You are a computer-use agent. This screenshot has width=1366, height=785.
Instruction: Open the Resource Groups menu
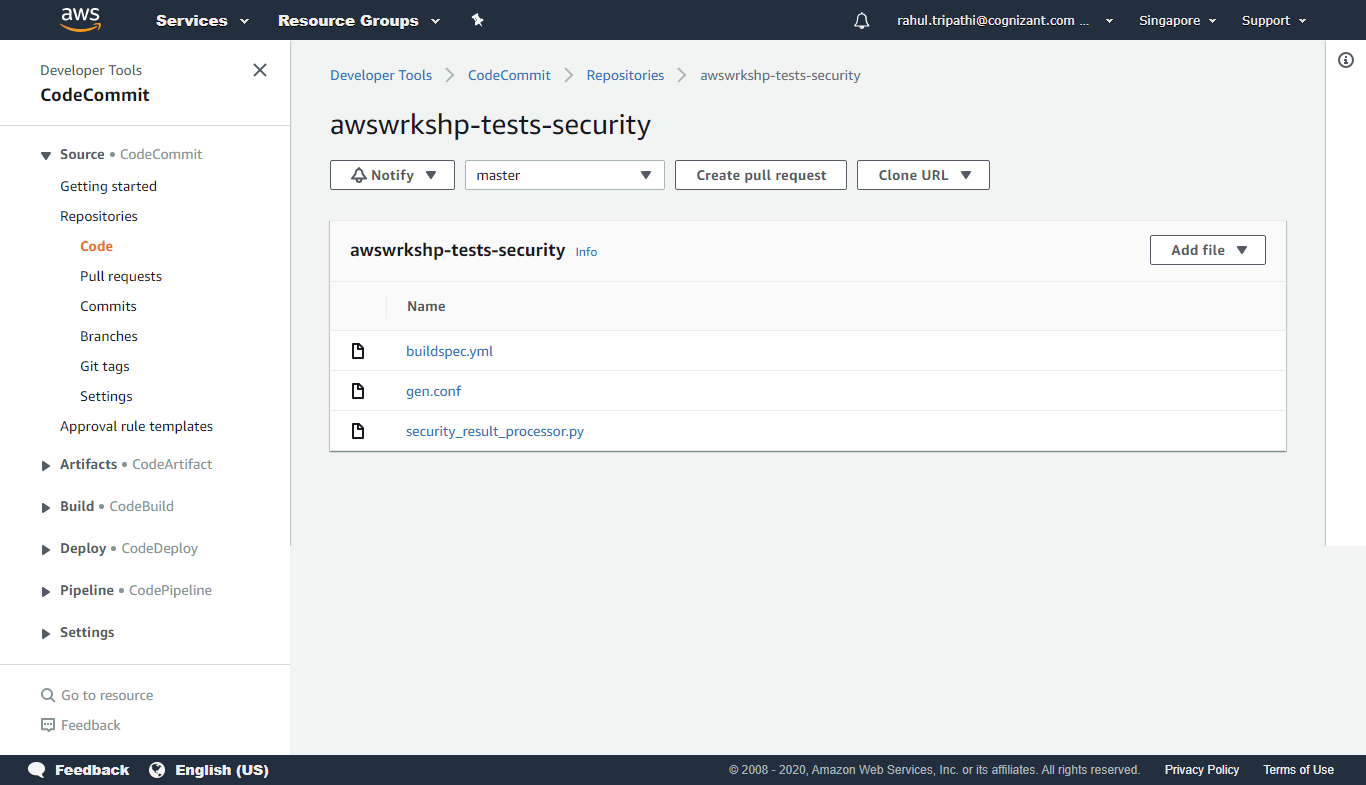[x=359, y=20]
